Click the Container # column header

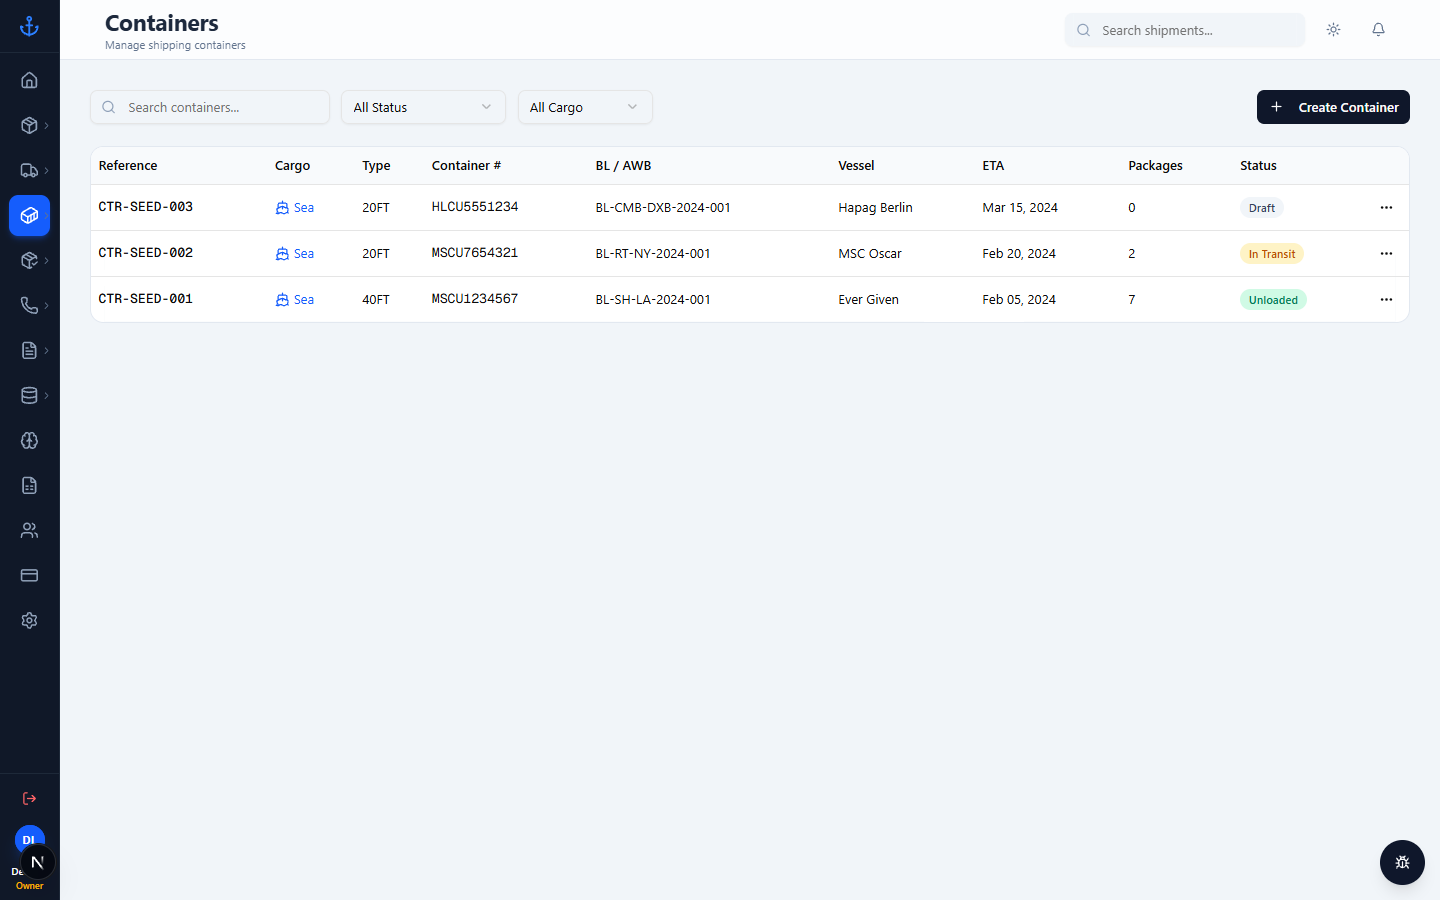tap(466, 166)
